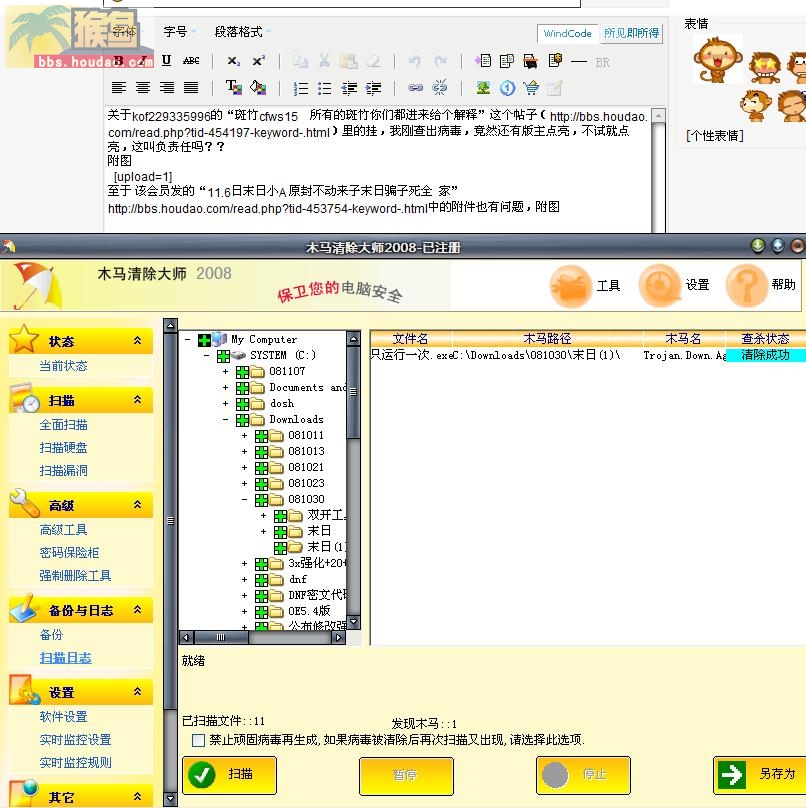Remove a hyperlink with the broken-chain icon
The width and height of the screenshot is (806, 808).
[440, 88]
